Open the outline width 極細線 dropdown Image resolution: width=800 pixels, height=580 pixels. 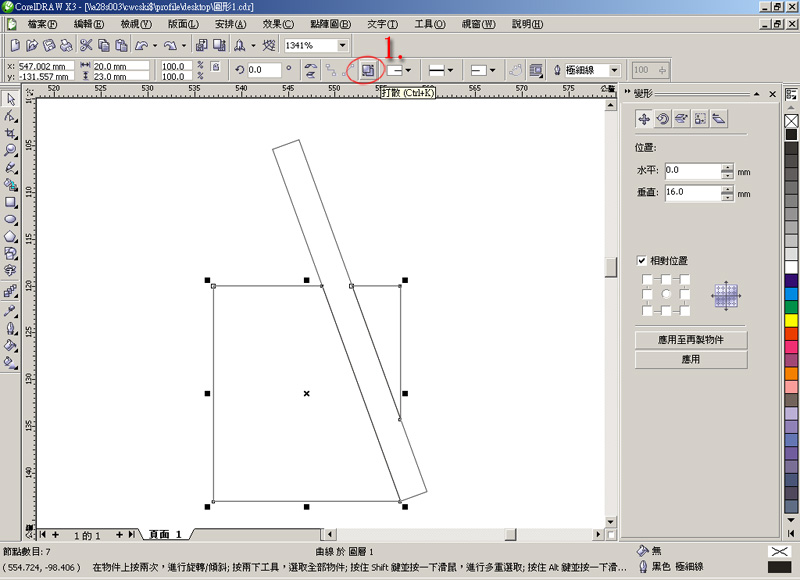614,70
